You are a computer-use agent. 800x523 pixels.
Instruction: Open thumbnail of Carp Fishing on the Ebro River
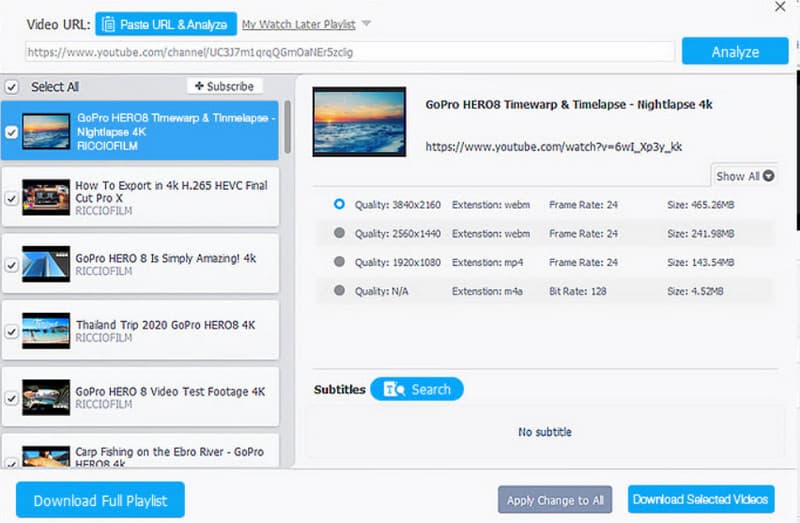click(x=46, y=457)
